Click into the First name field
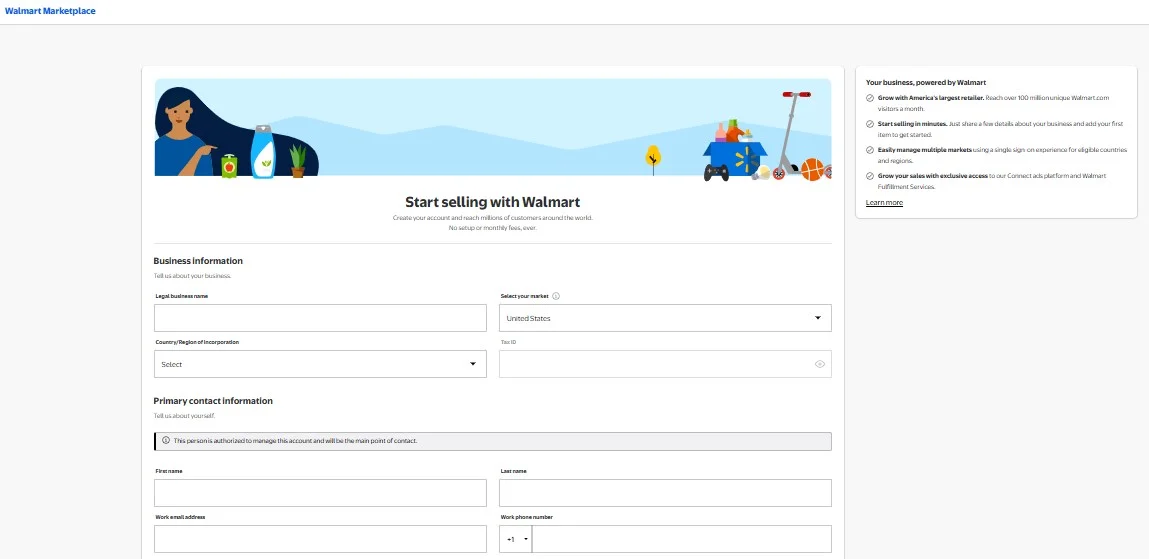This screenshot has width=1149, height=559. click(320, 493)
